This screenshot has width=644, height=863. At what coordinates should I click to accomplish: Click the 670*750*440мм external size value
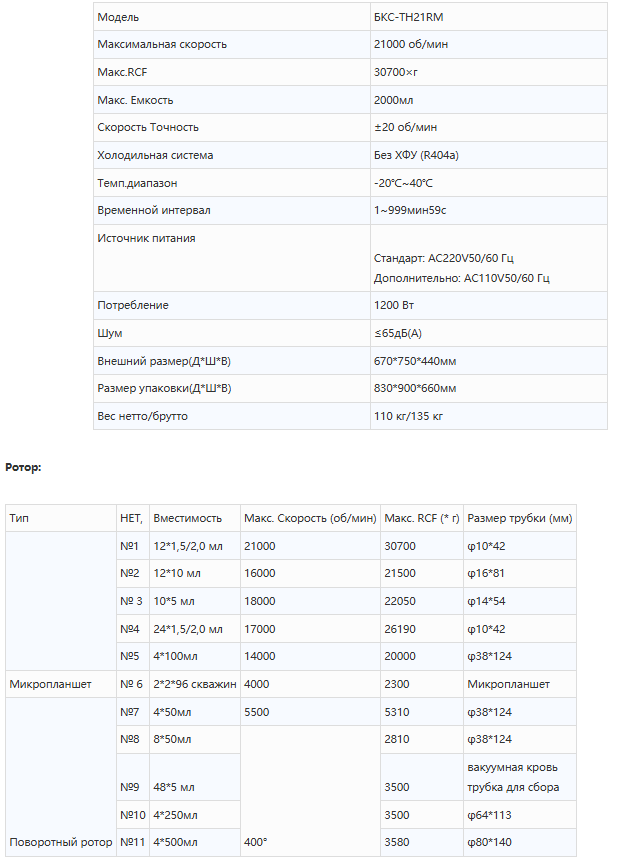coord(415,361)
